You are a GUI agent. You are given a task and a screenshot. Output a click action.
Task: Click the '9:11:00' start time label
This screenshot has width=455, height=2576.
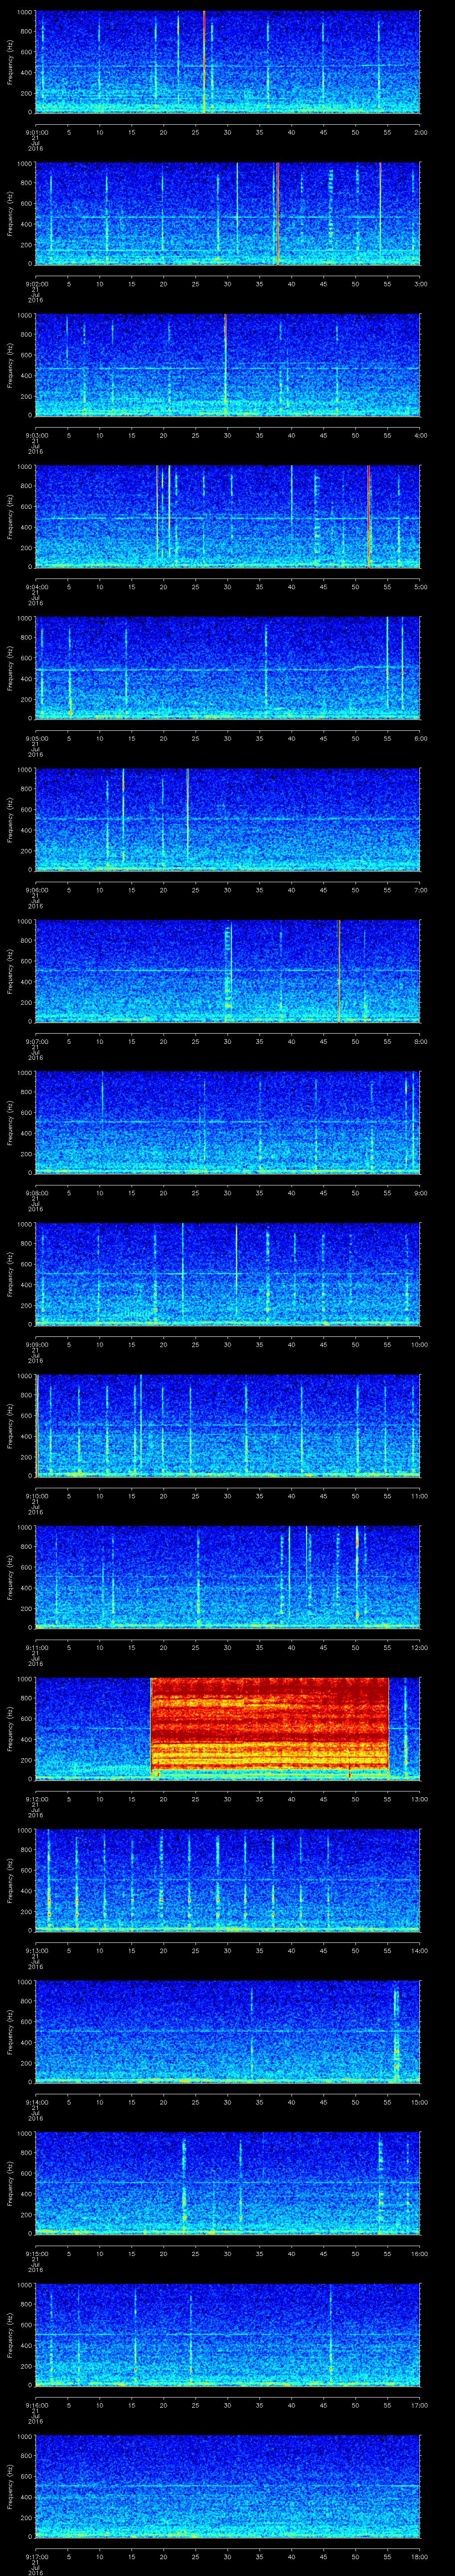[x=36, y=1647]
